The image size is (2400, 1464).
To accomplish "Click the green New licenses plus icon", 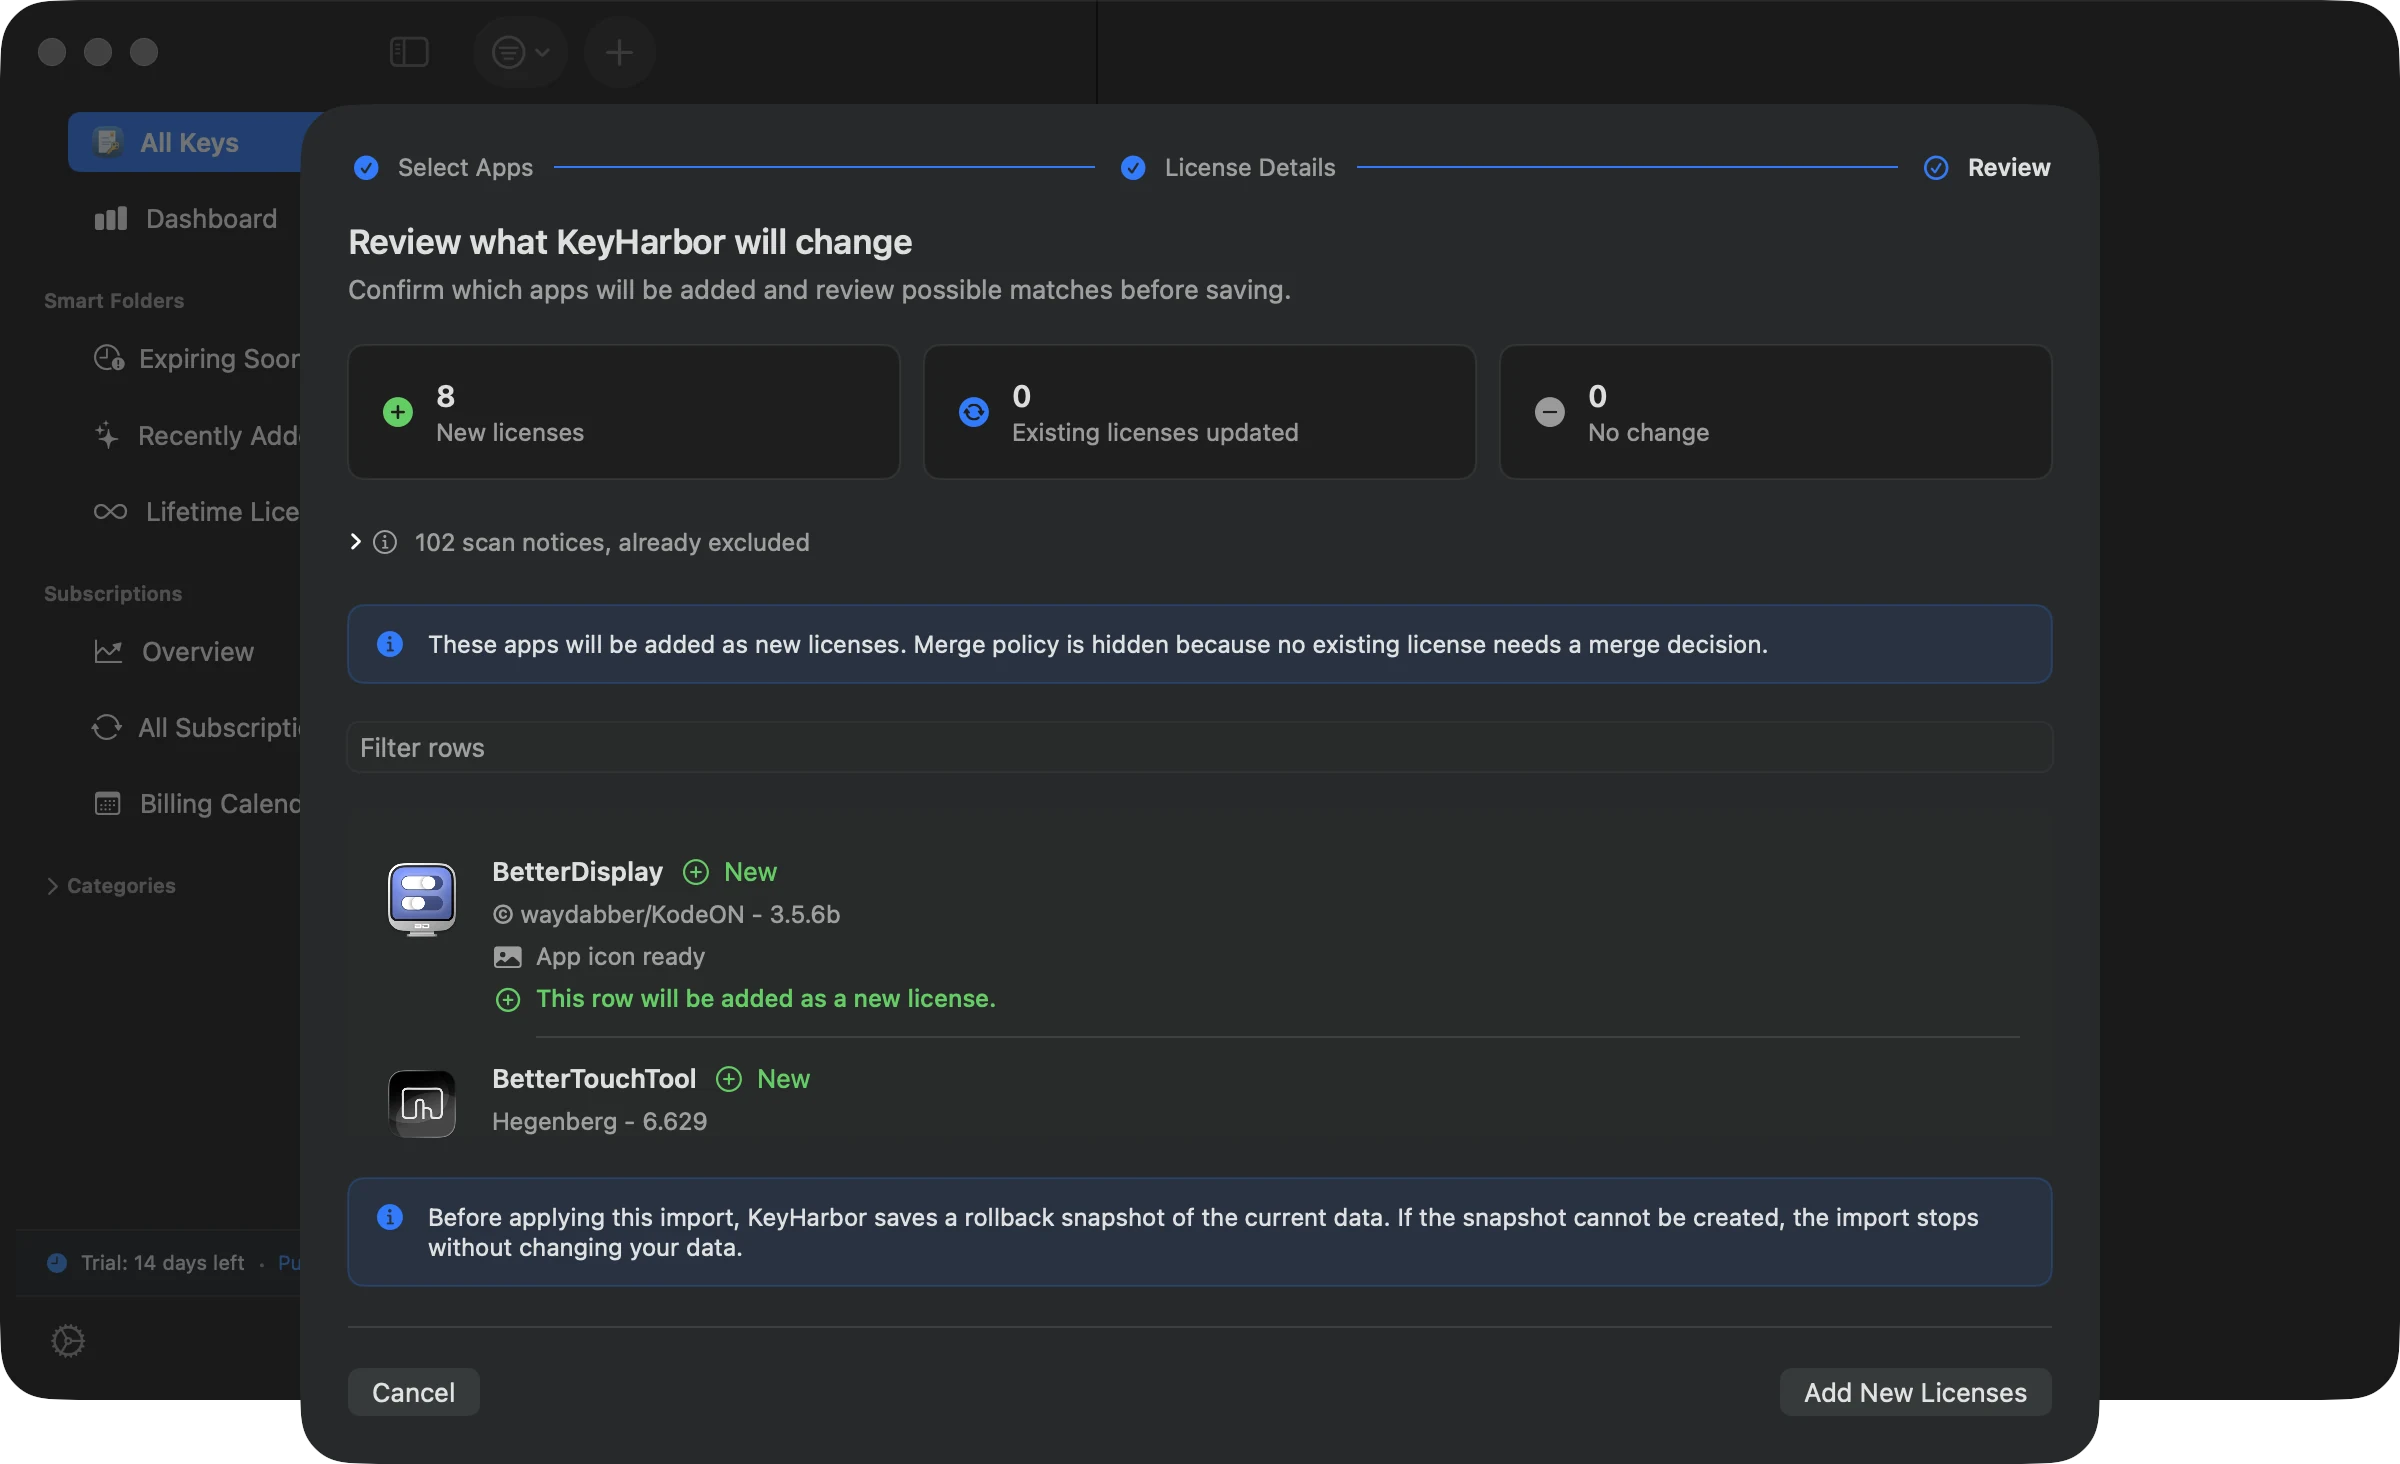I will pyautogui.click(x=398, y=412).
